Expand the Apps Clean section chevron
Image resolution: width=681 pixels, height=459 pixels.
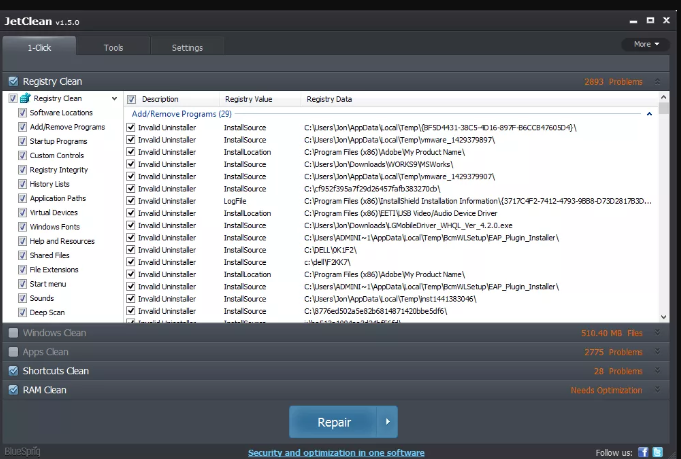658,352
